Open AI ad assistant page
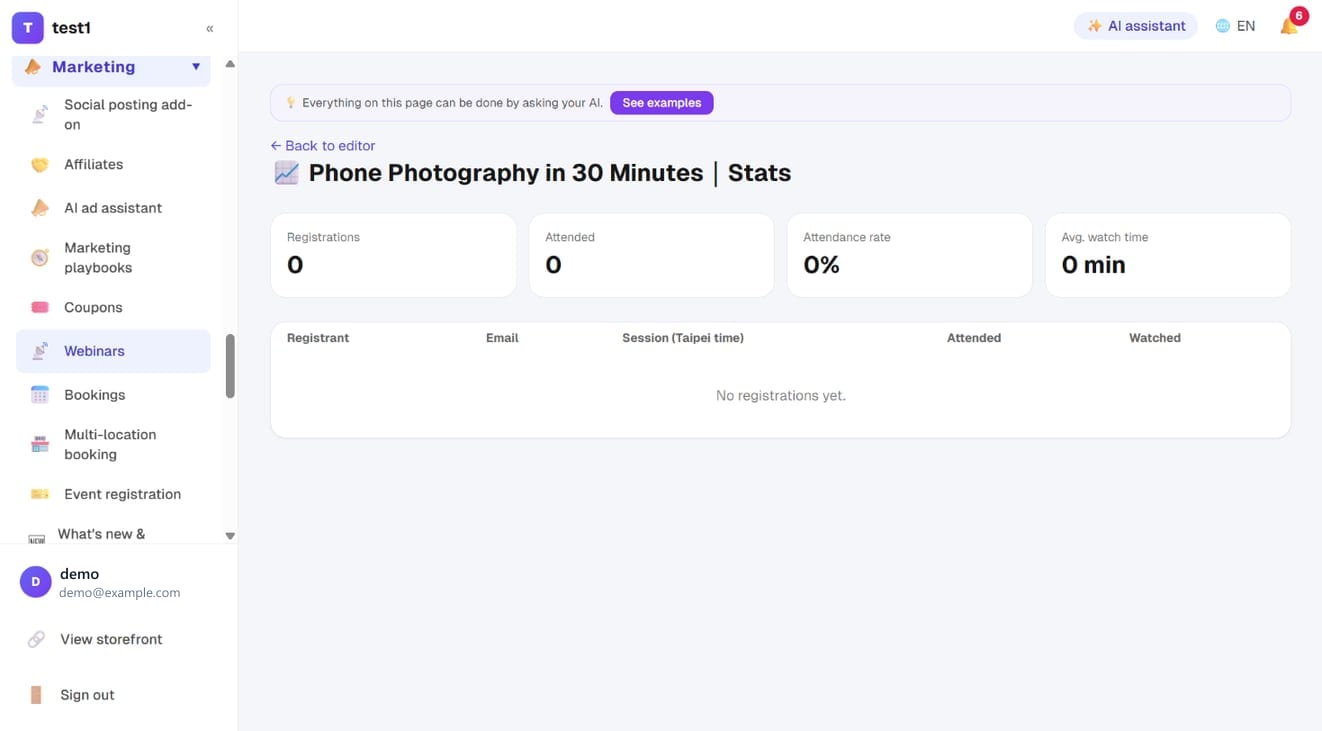The image size is (1322, 731). [x=113, y=208]
